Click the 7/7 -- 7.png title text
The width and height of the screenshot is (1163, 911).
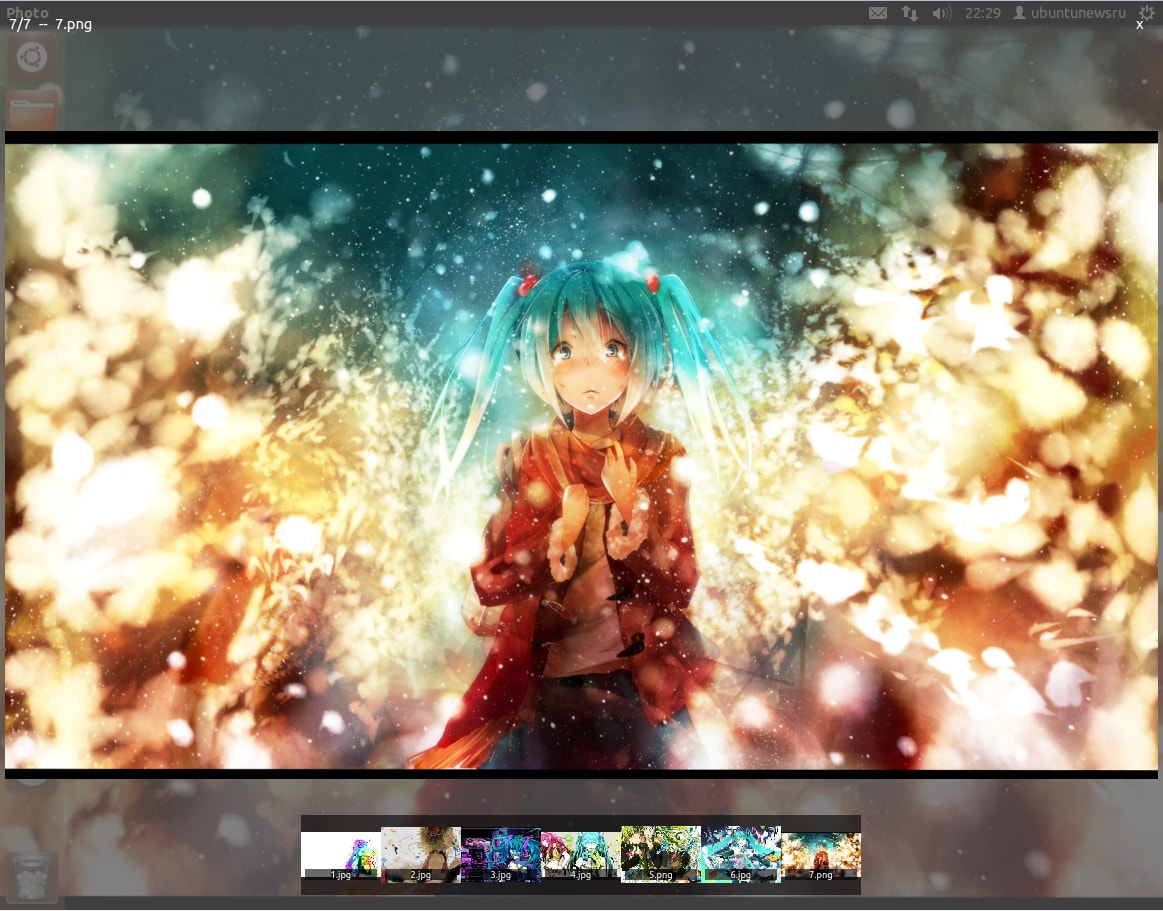point(50,24)
